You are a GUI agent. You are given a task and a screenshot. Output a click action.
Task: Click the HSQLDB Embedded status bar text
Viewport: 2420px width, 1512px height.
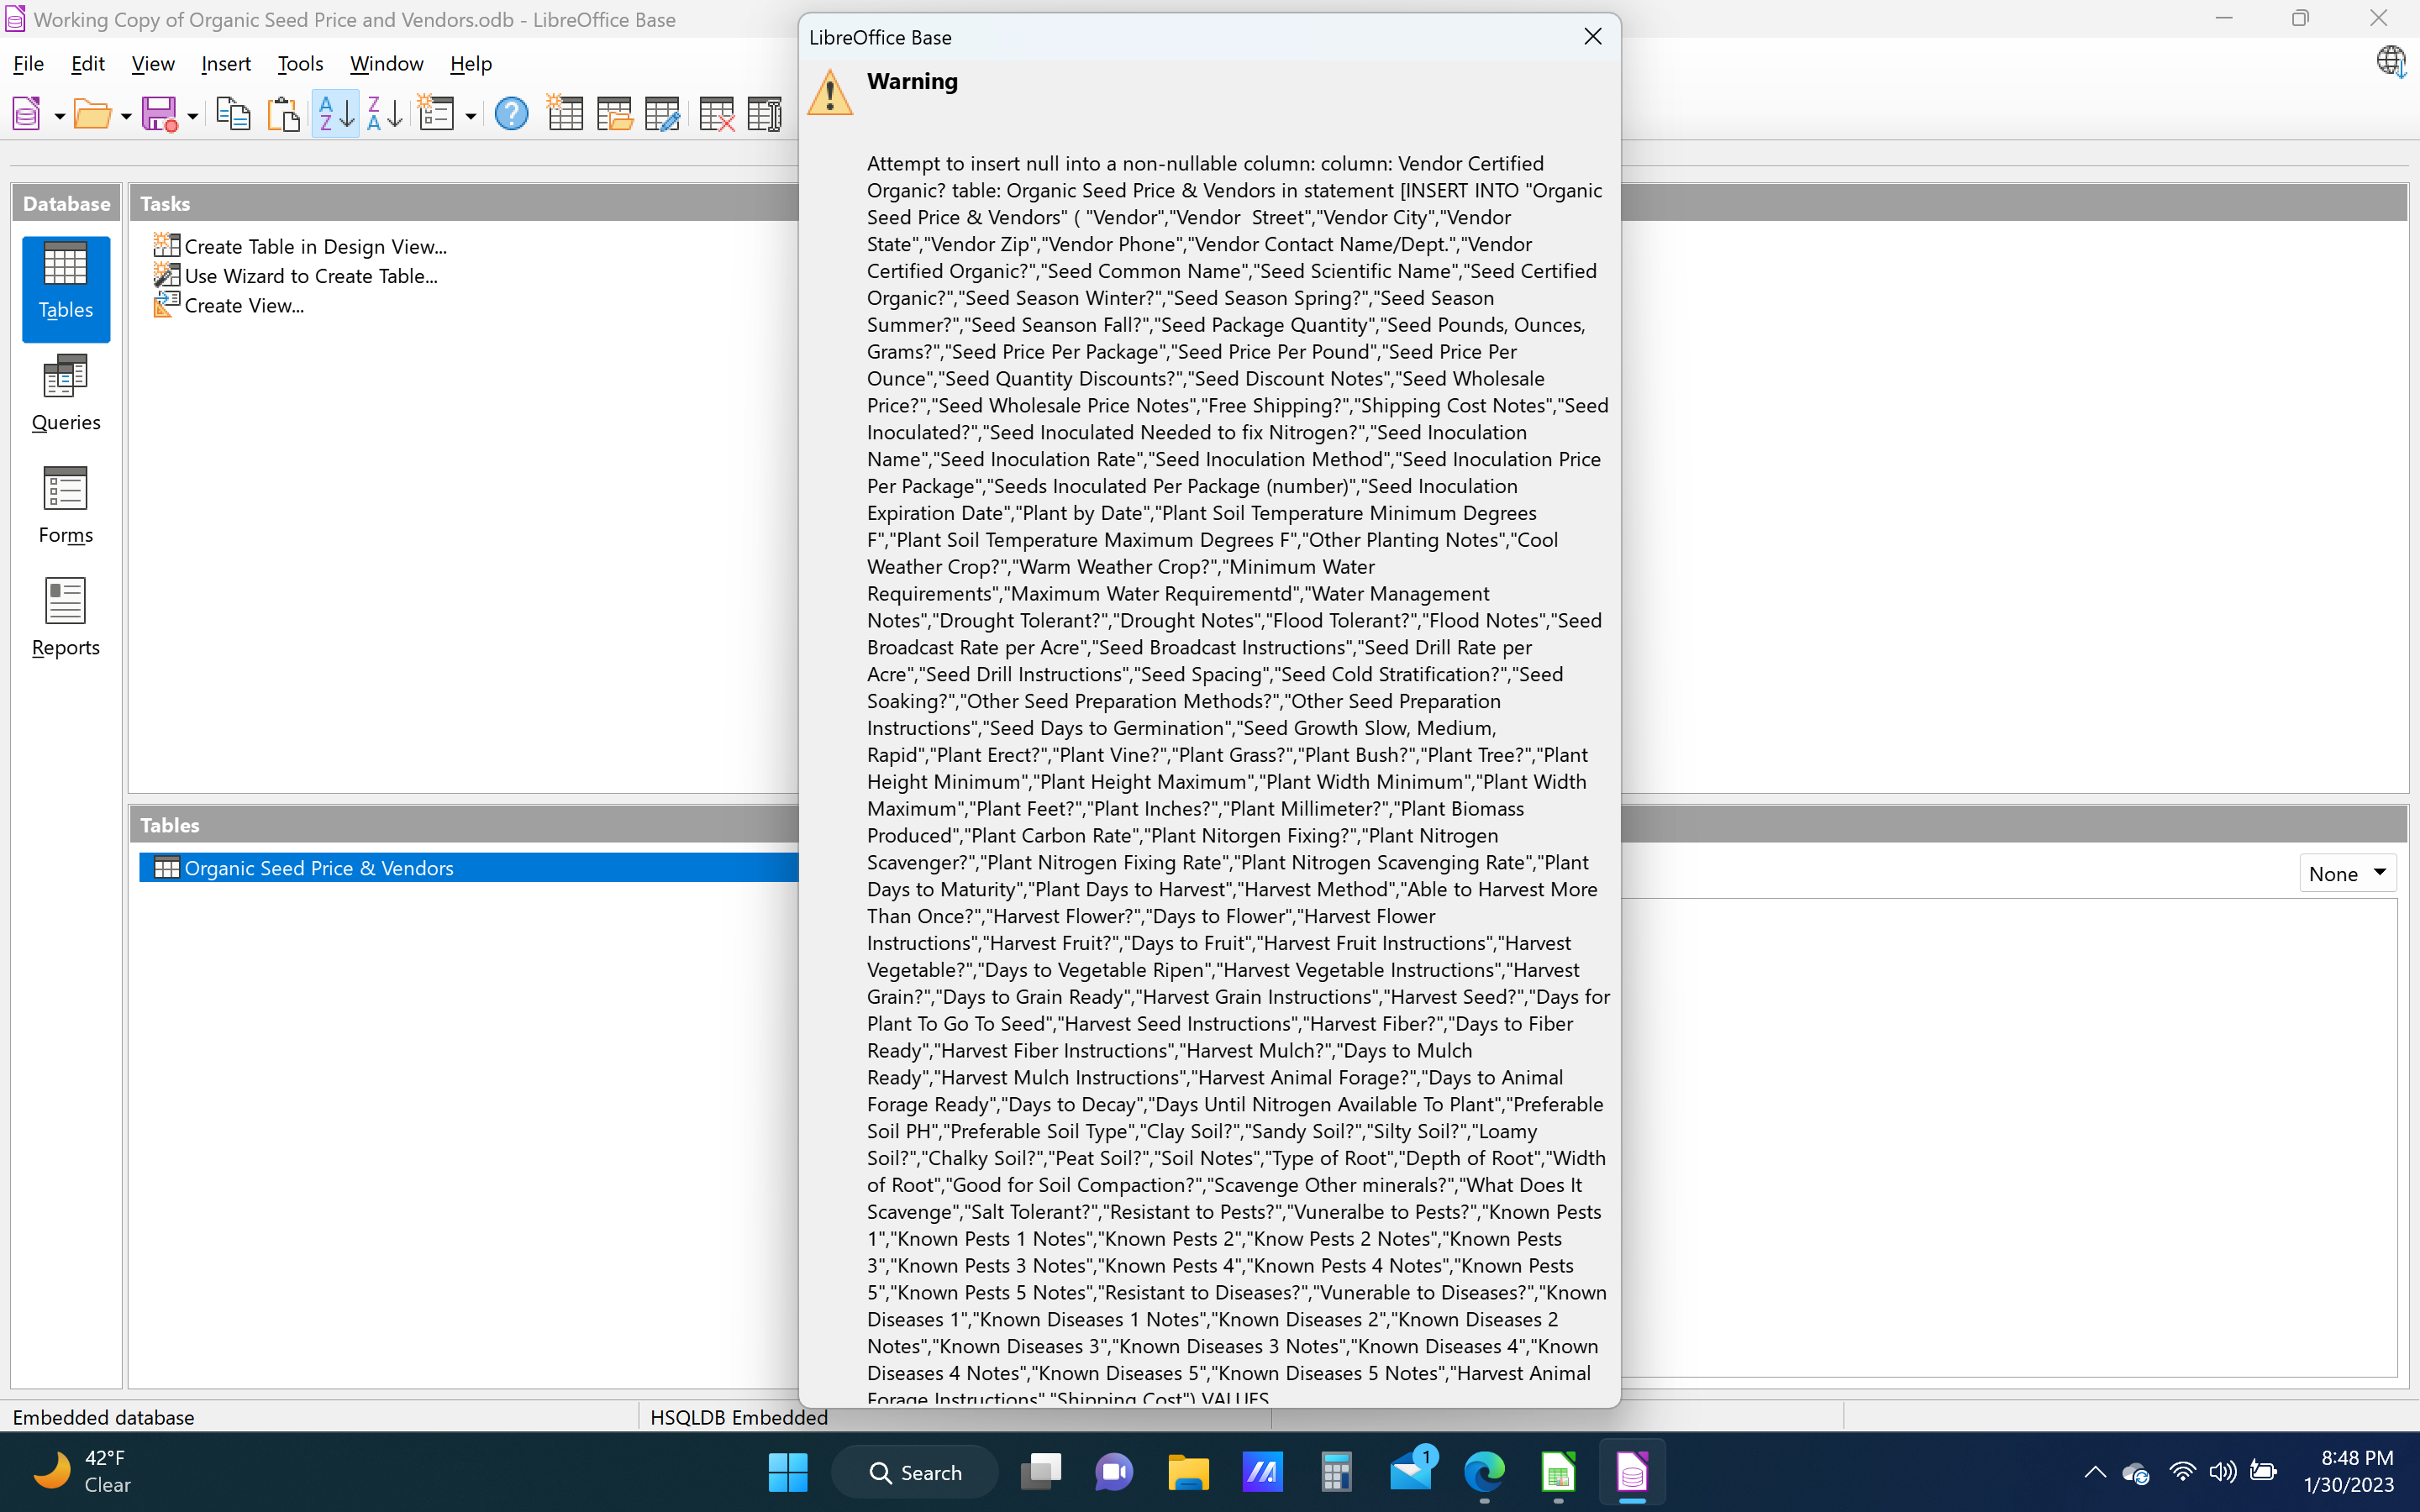pos(738,1417)
